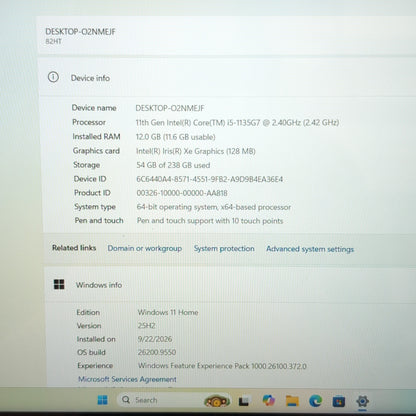
Task: Click the Related links label
Action: (74, 248)
